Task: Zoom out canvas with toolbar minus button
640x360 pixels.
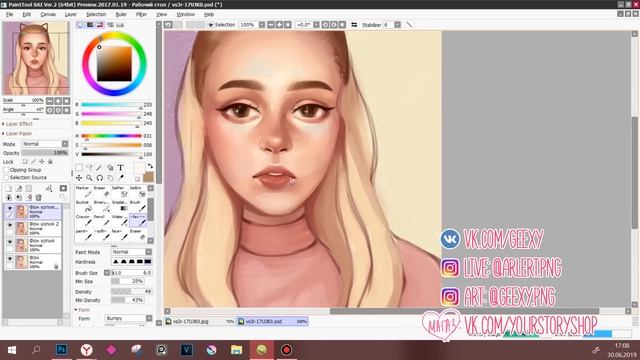Action: [271, 25]
